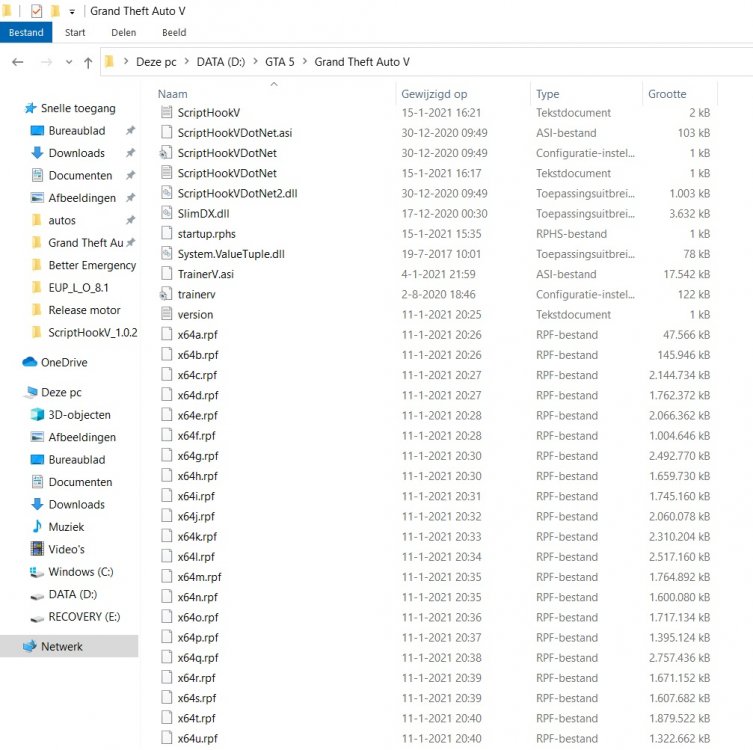Open the Better Emergency folder

pos(92,266)
